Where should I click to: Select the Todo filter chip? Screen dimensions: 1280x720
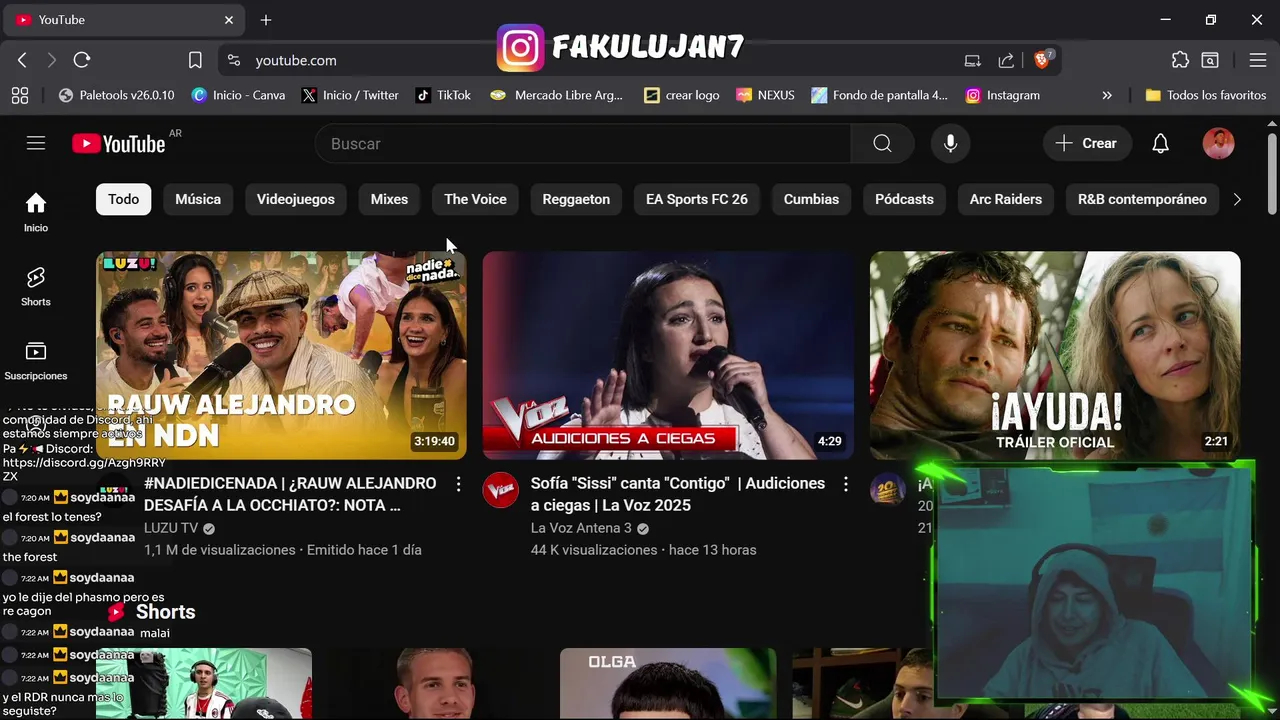pos(124,199)
